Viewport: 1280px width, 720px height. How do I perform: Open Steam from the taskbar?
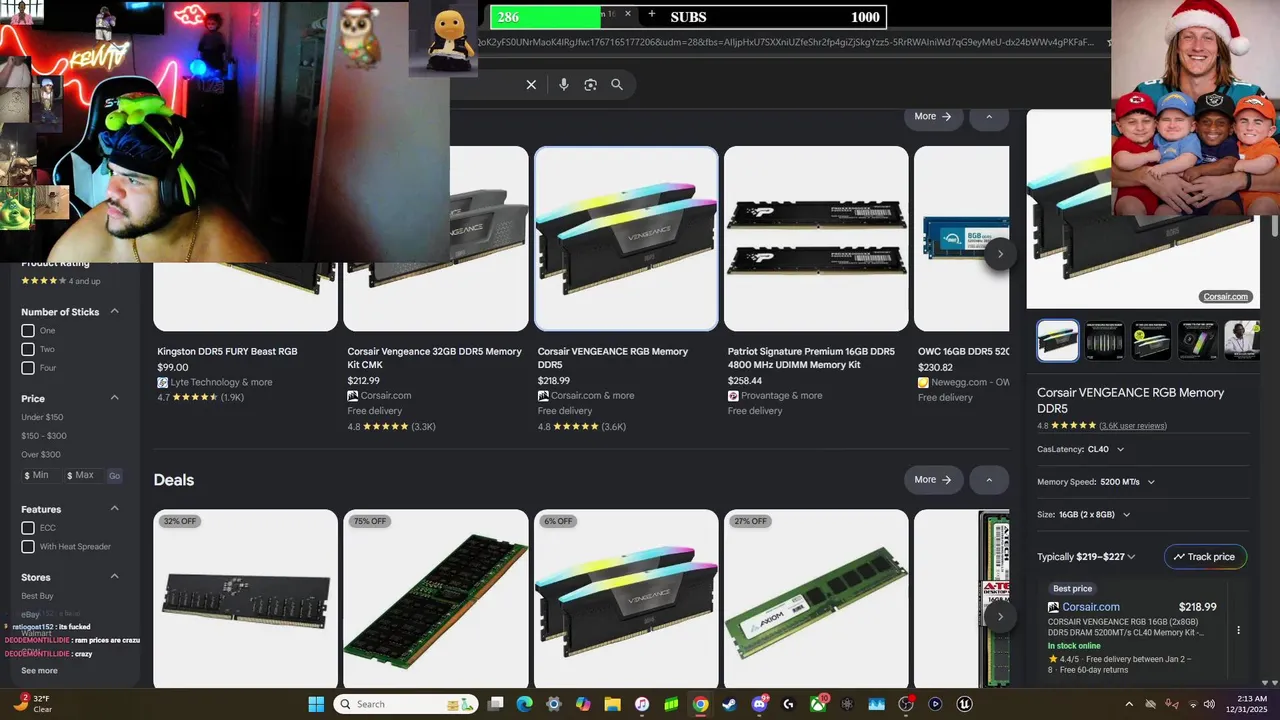click(730, 704)
